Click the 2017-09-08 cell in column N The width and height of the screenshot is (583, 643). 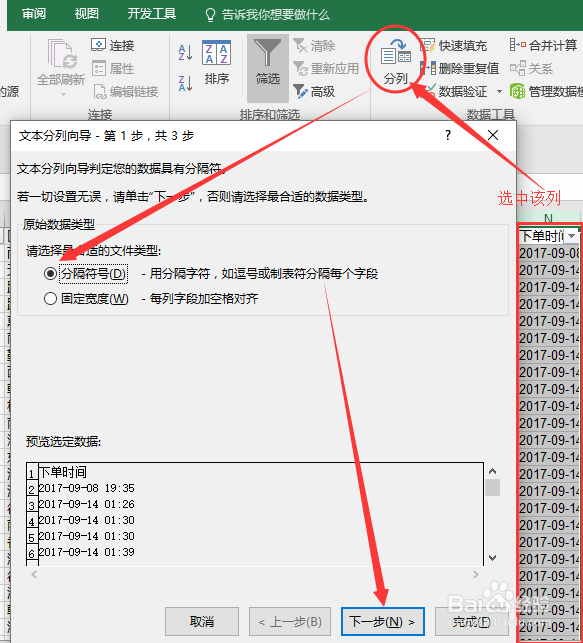pyautogui.click(x=549, y=253)
